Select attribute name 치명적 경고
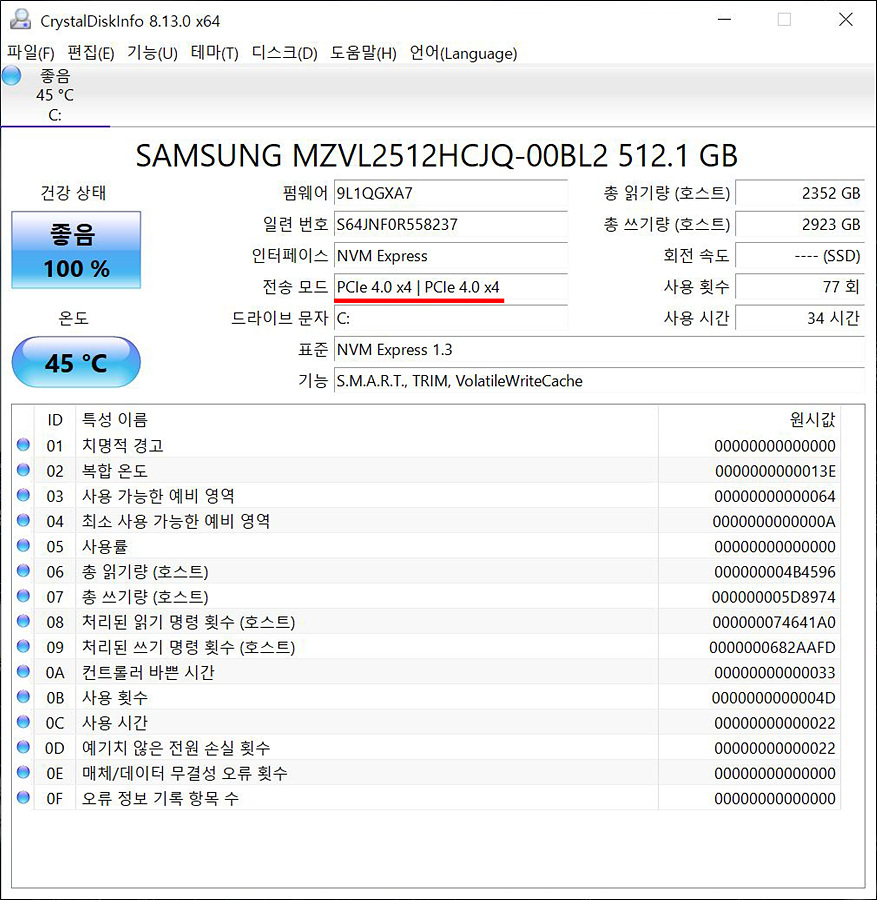Viewport: 877px width, 900px height. (123, 445)
